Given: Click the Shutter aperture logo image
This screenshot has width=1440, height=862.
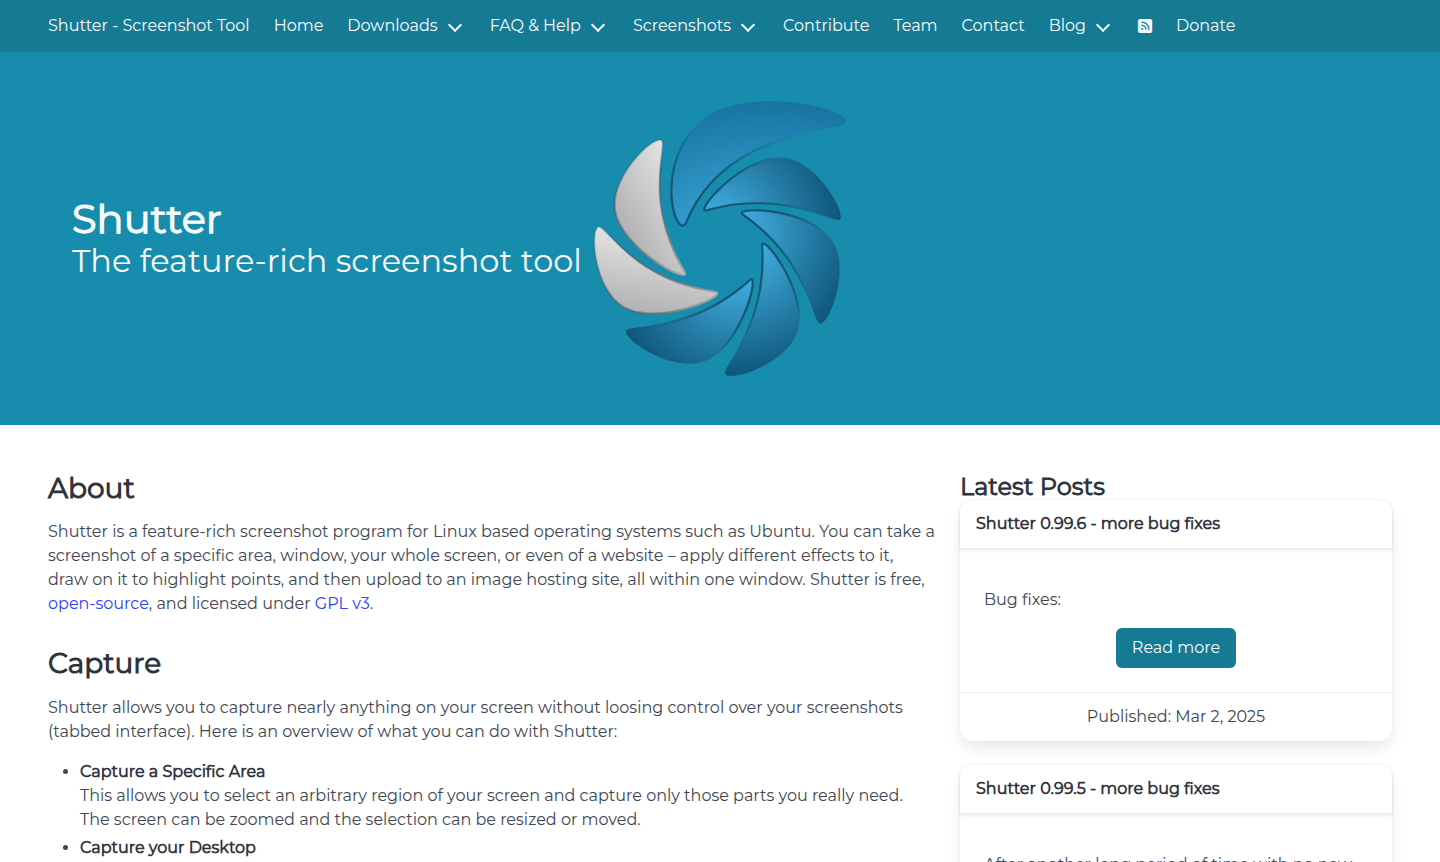Looking at the screenshot, I should [x=720, y=238].
